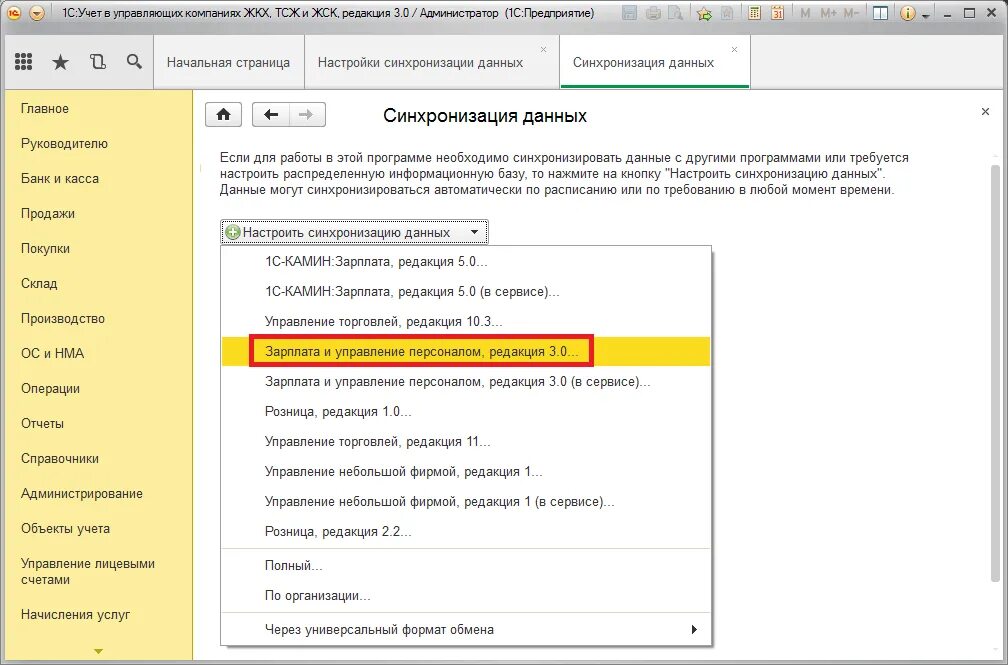Close the Синхронизация данных tab

[x=734, y=50]
